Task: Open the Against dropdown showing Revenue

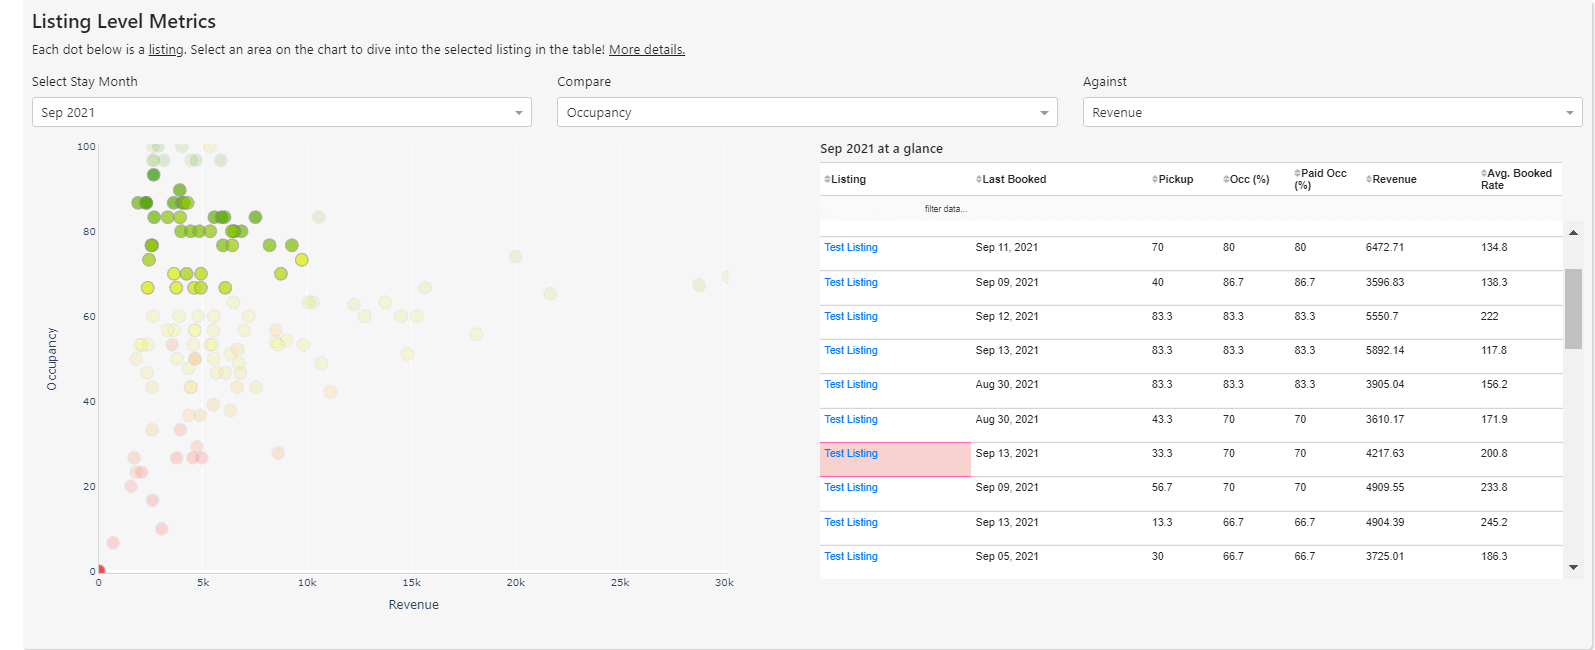Action: click(x=1331, y=113)
